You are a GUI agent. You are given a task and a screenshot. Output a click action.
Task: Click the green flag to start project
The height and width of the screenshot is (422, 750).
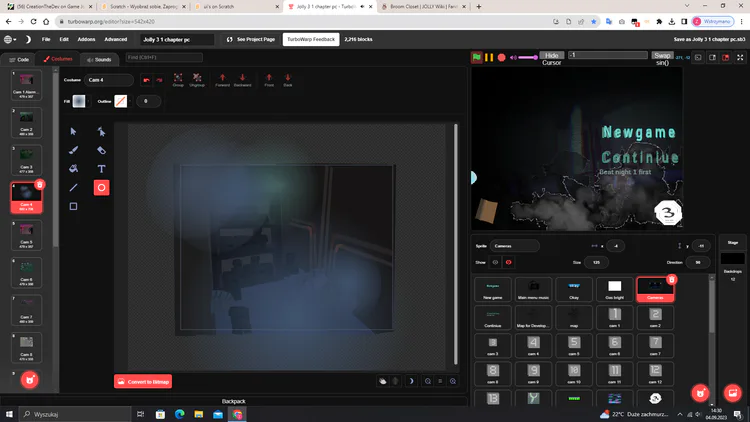(476, 57)
